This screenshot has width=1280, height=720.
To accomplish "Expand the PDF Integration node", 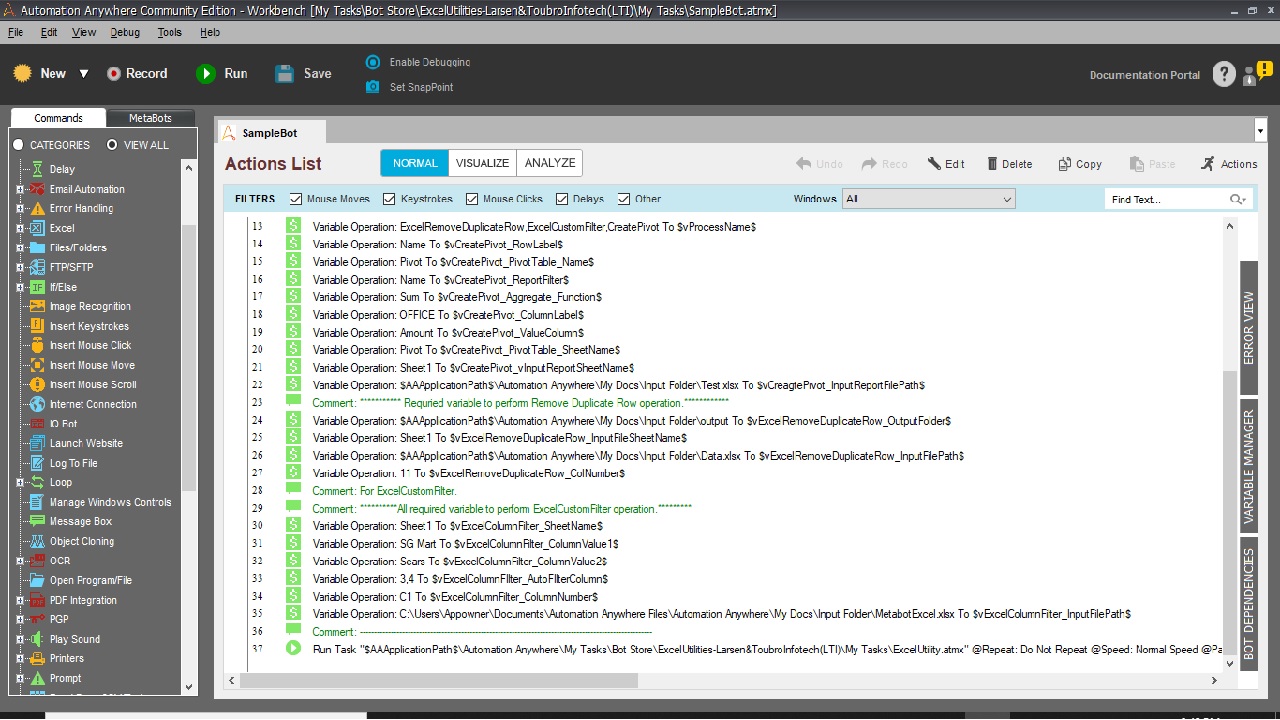I will pos(20,600).
